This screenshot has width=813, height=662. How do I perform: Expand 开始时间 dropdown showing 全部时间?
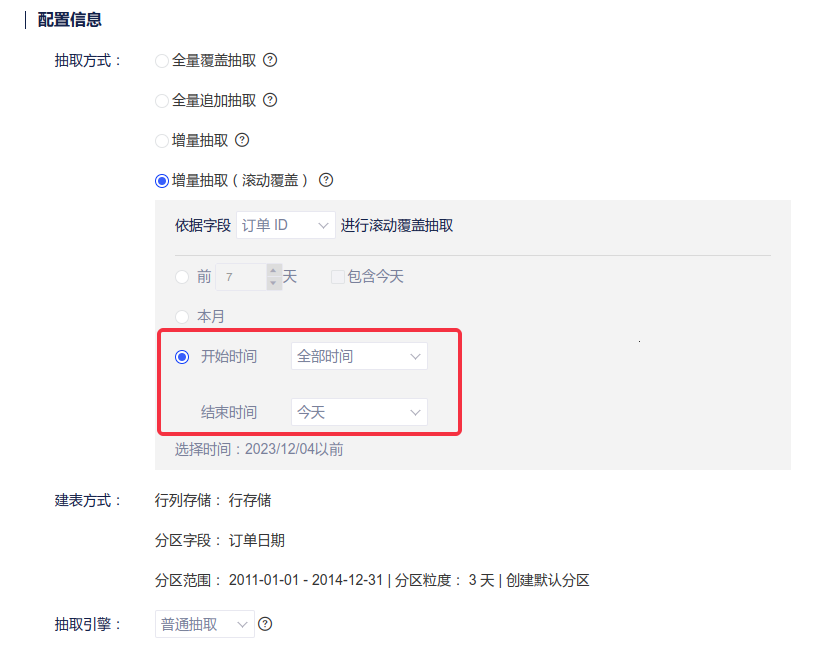pyautogui.click(x=359, y=357)
